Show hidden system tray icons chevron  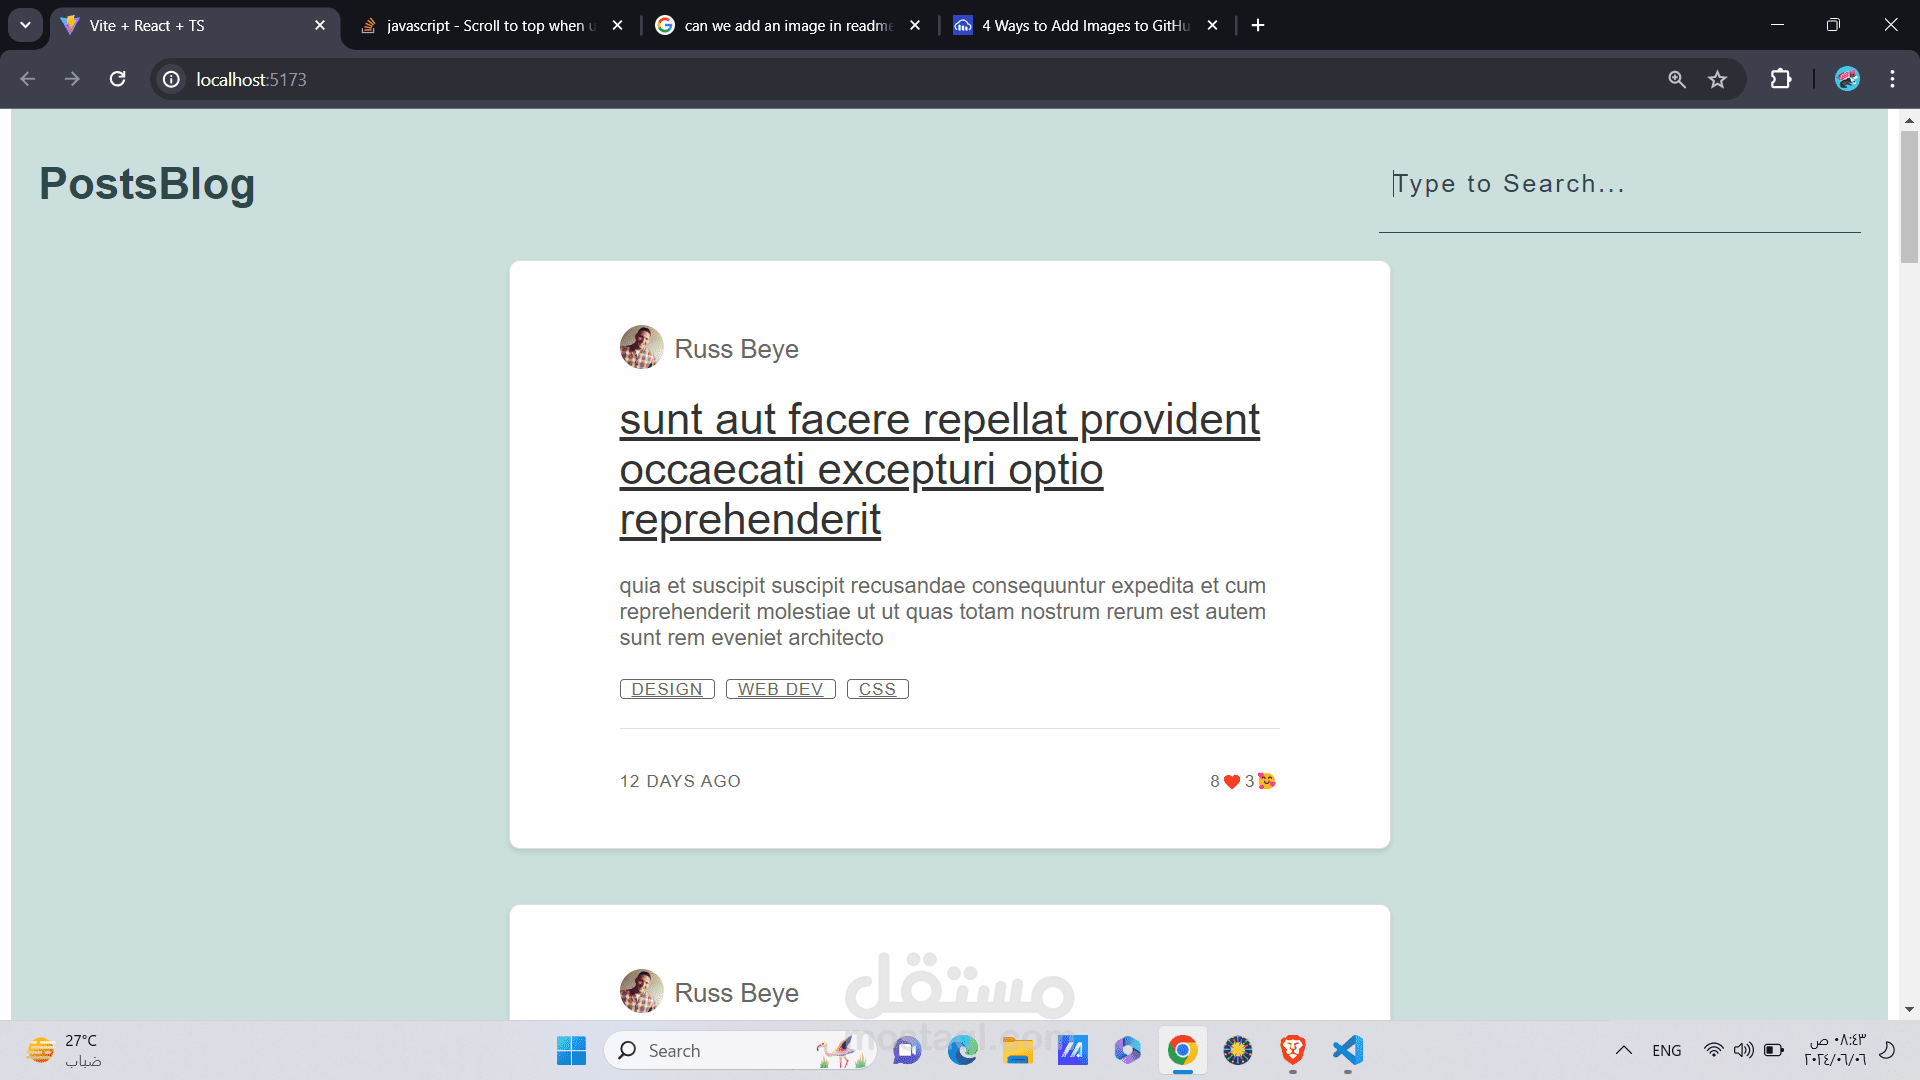(1624, 1050)
